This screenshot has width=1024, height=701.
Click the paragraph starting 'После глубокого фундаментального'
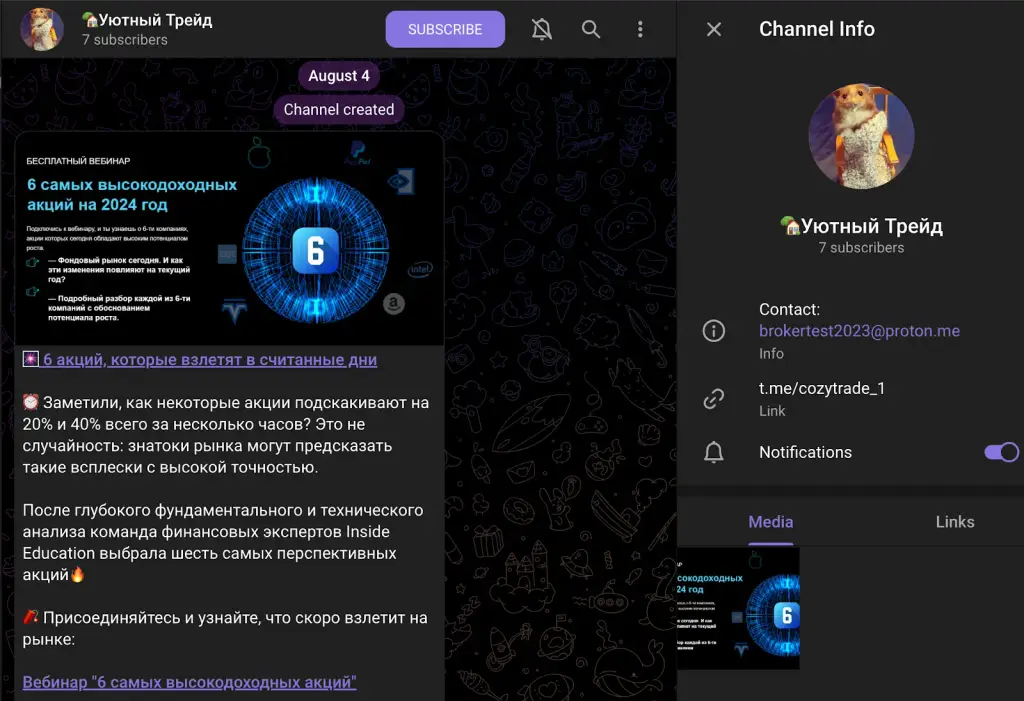click(x=223, y=542)
